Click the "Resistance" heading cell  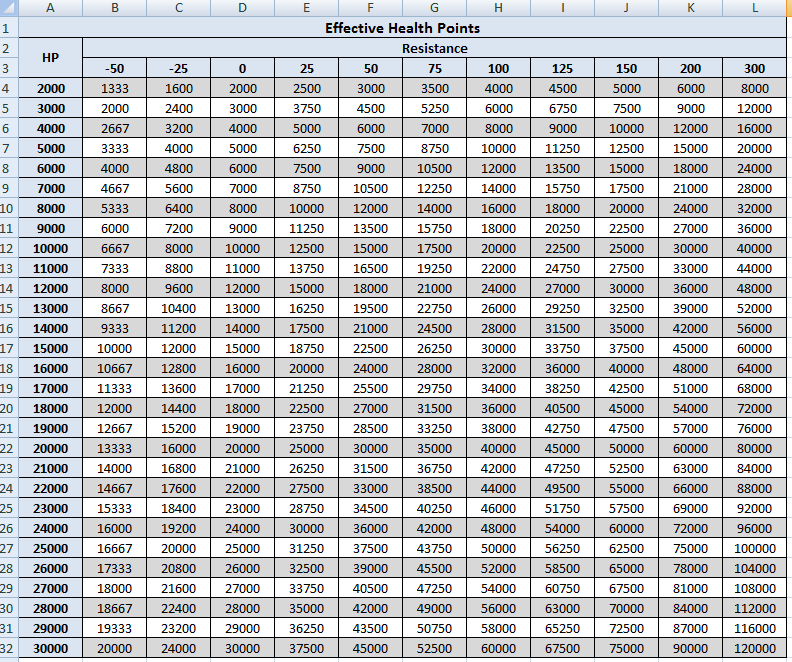[x=434, y=48]
